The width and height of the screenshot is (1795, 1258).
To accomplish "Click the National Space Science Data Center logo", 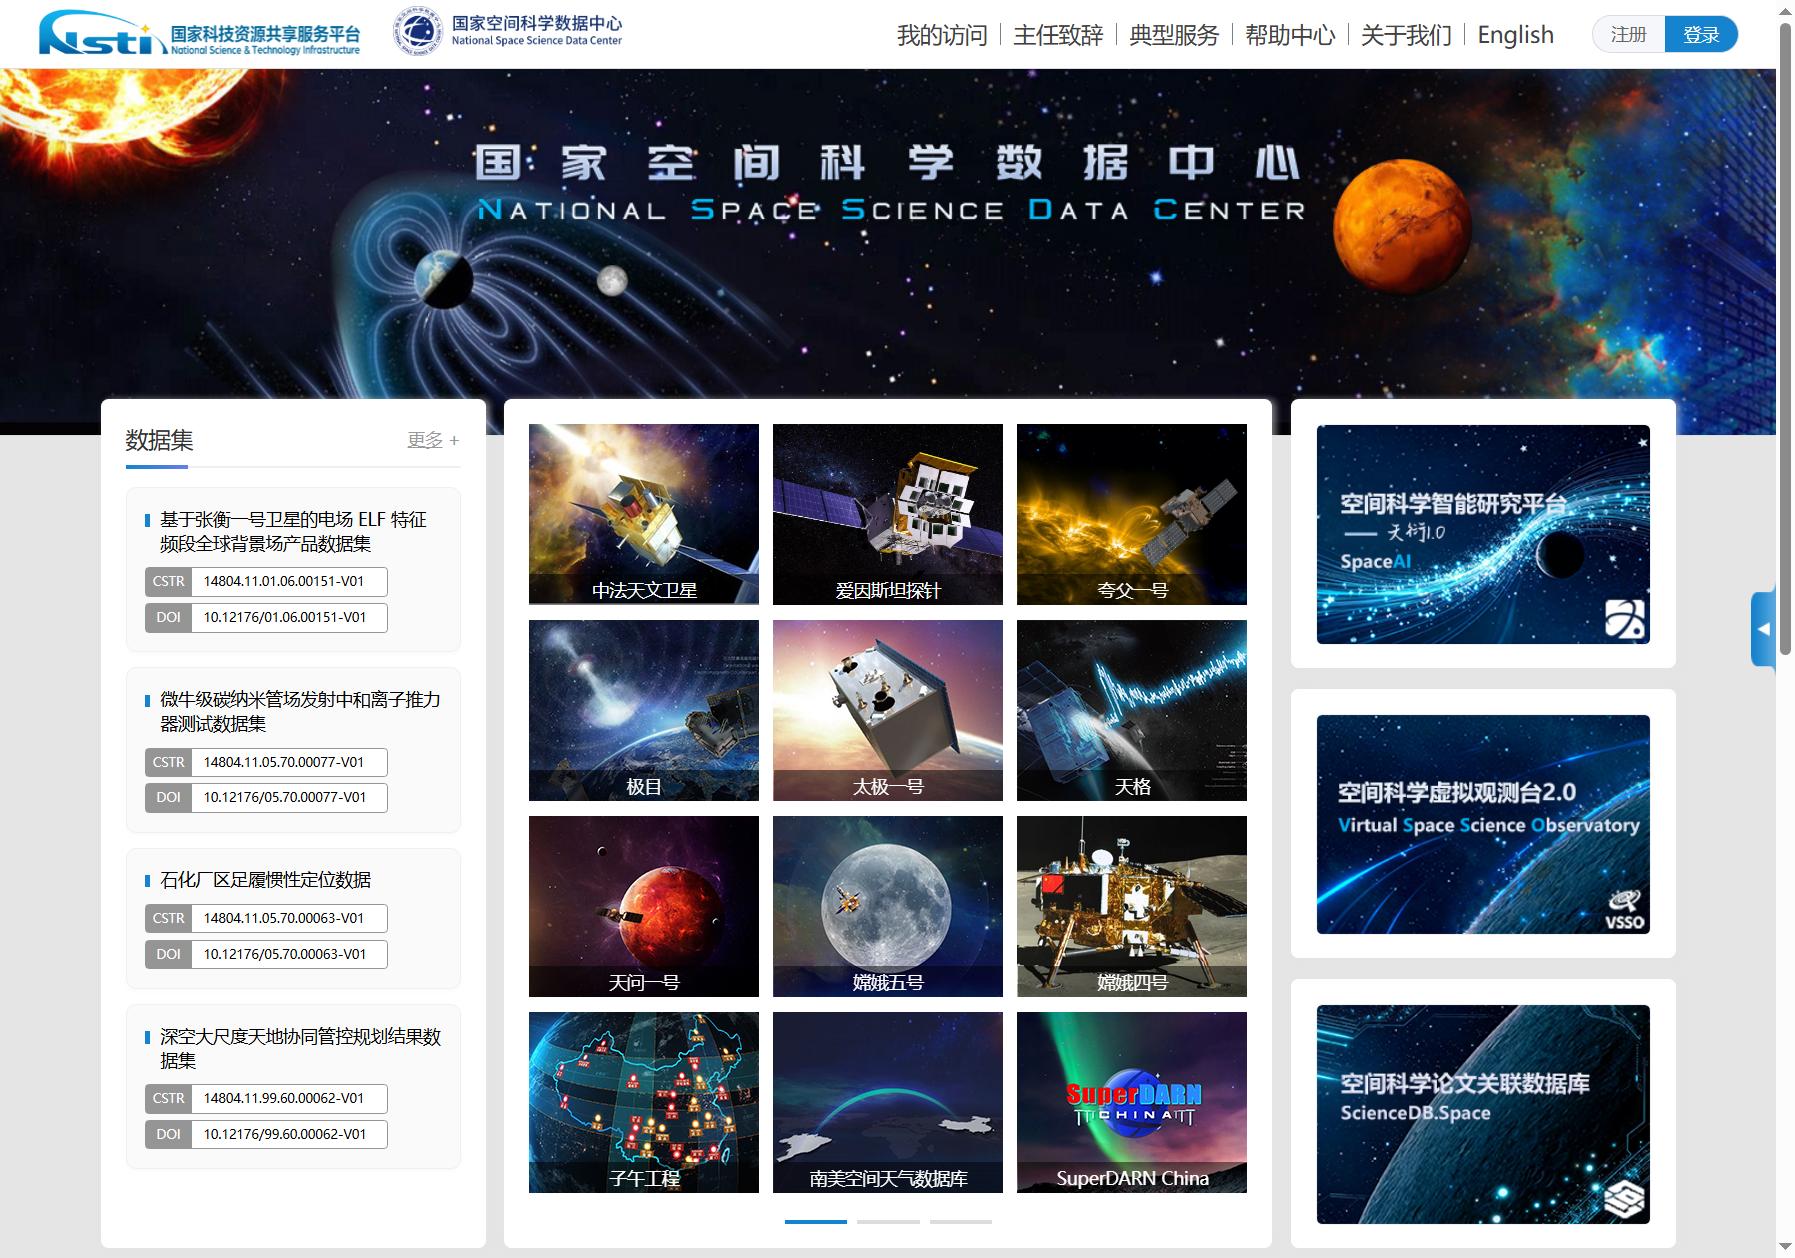I will click(x=508, y=31).
